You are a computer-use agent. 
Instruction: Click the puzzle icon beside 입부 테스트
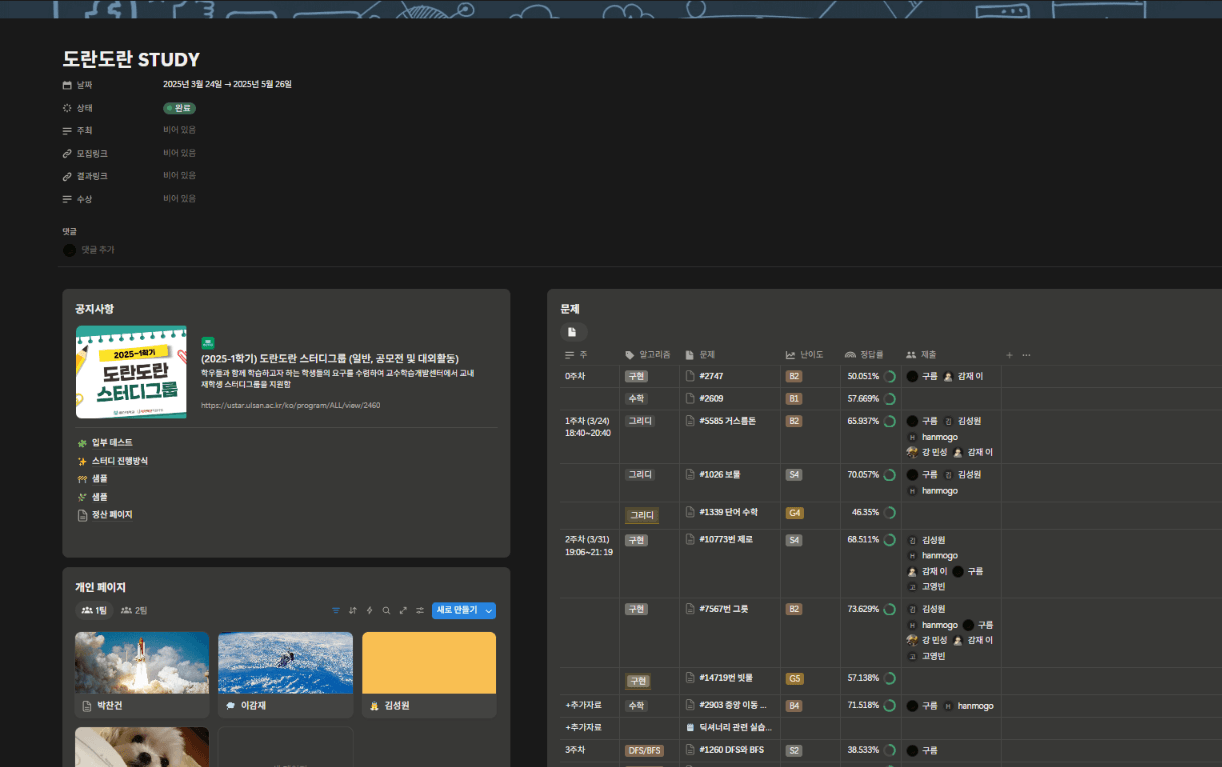(82, 443)
